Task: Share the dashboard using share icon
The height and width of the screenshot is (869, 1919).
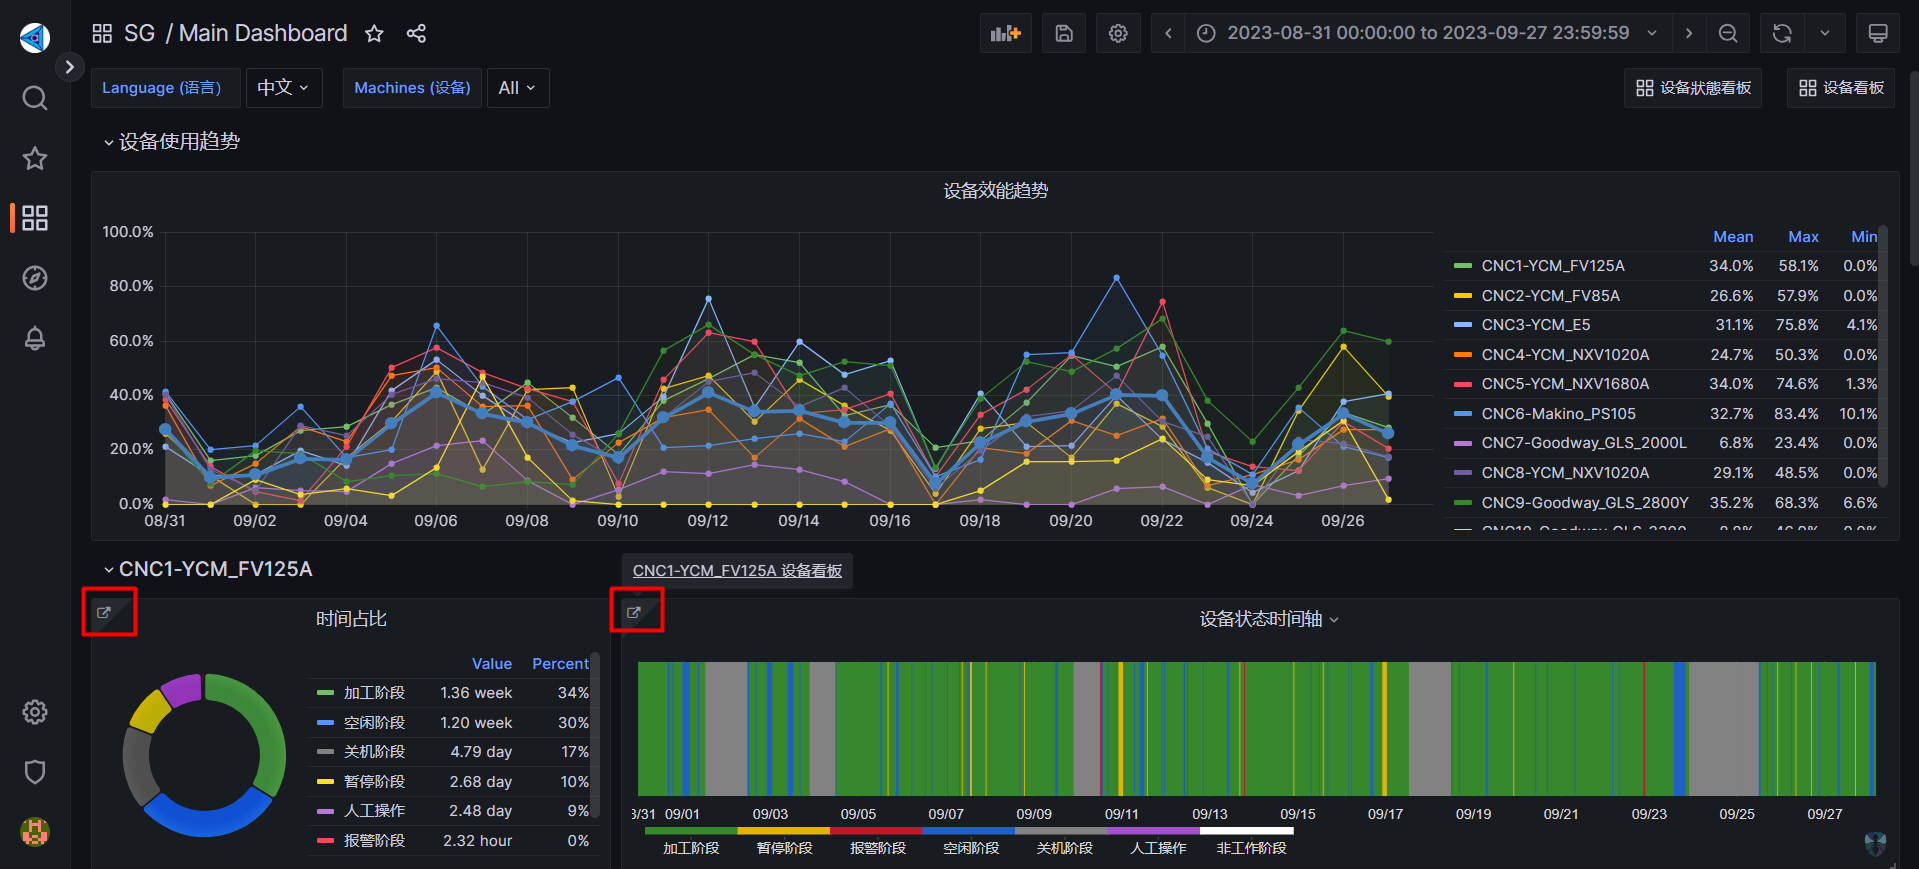Action: (x=416, y=34)
